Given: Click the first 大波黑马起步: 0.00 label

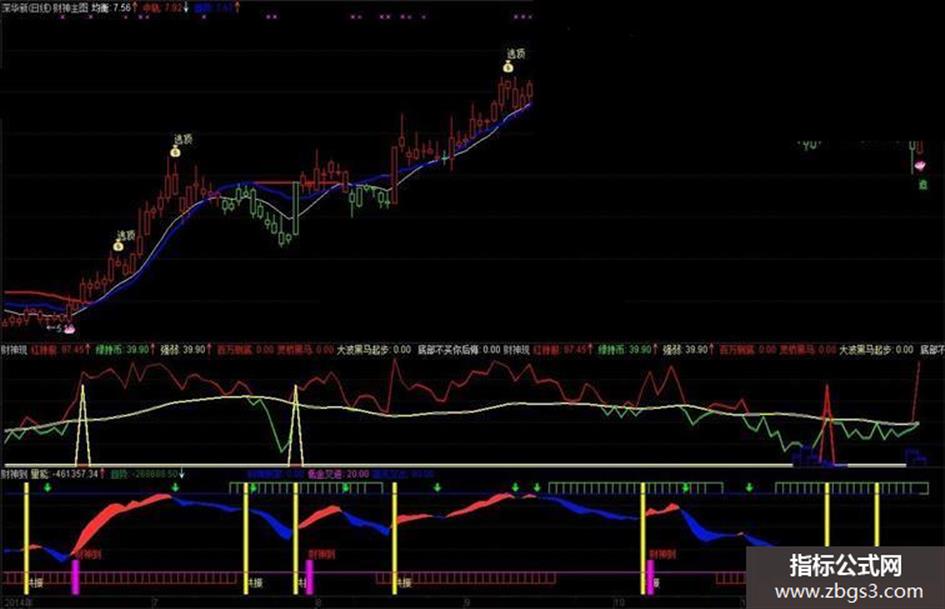Looking at the screenshot, I should coord(373,349).
